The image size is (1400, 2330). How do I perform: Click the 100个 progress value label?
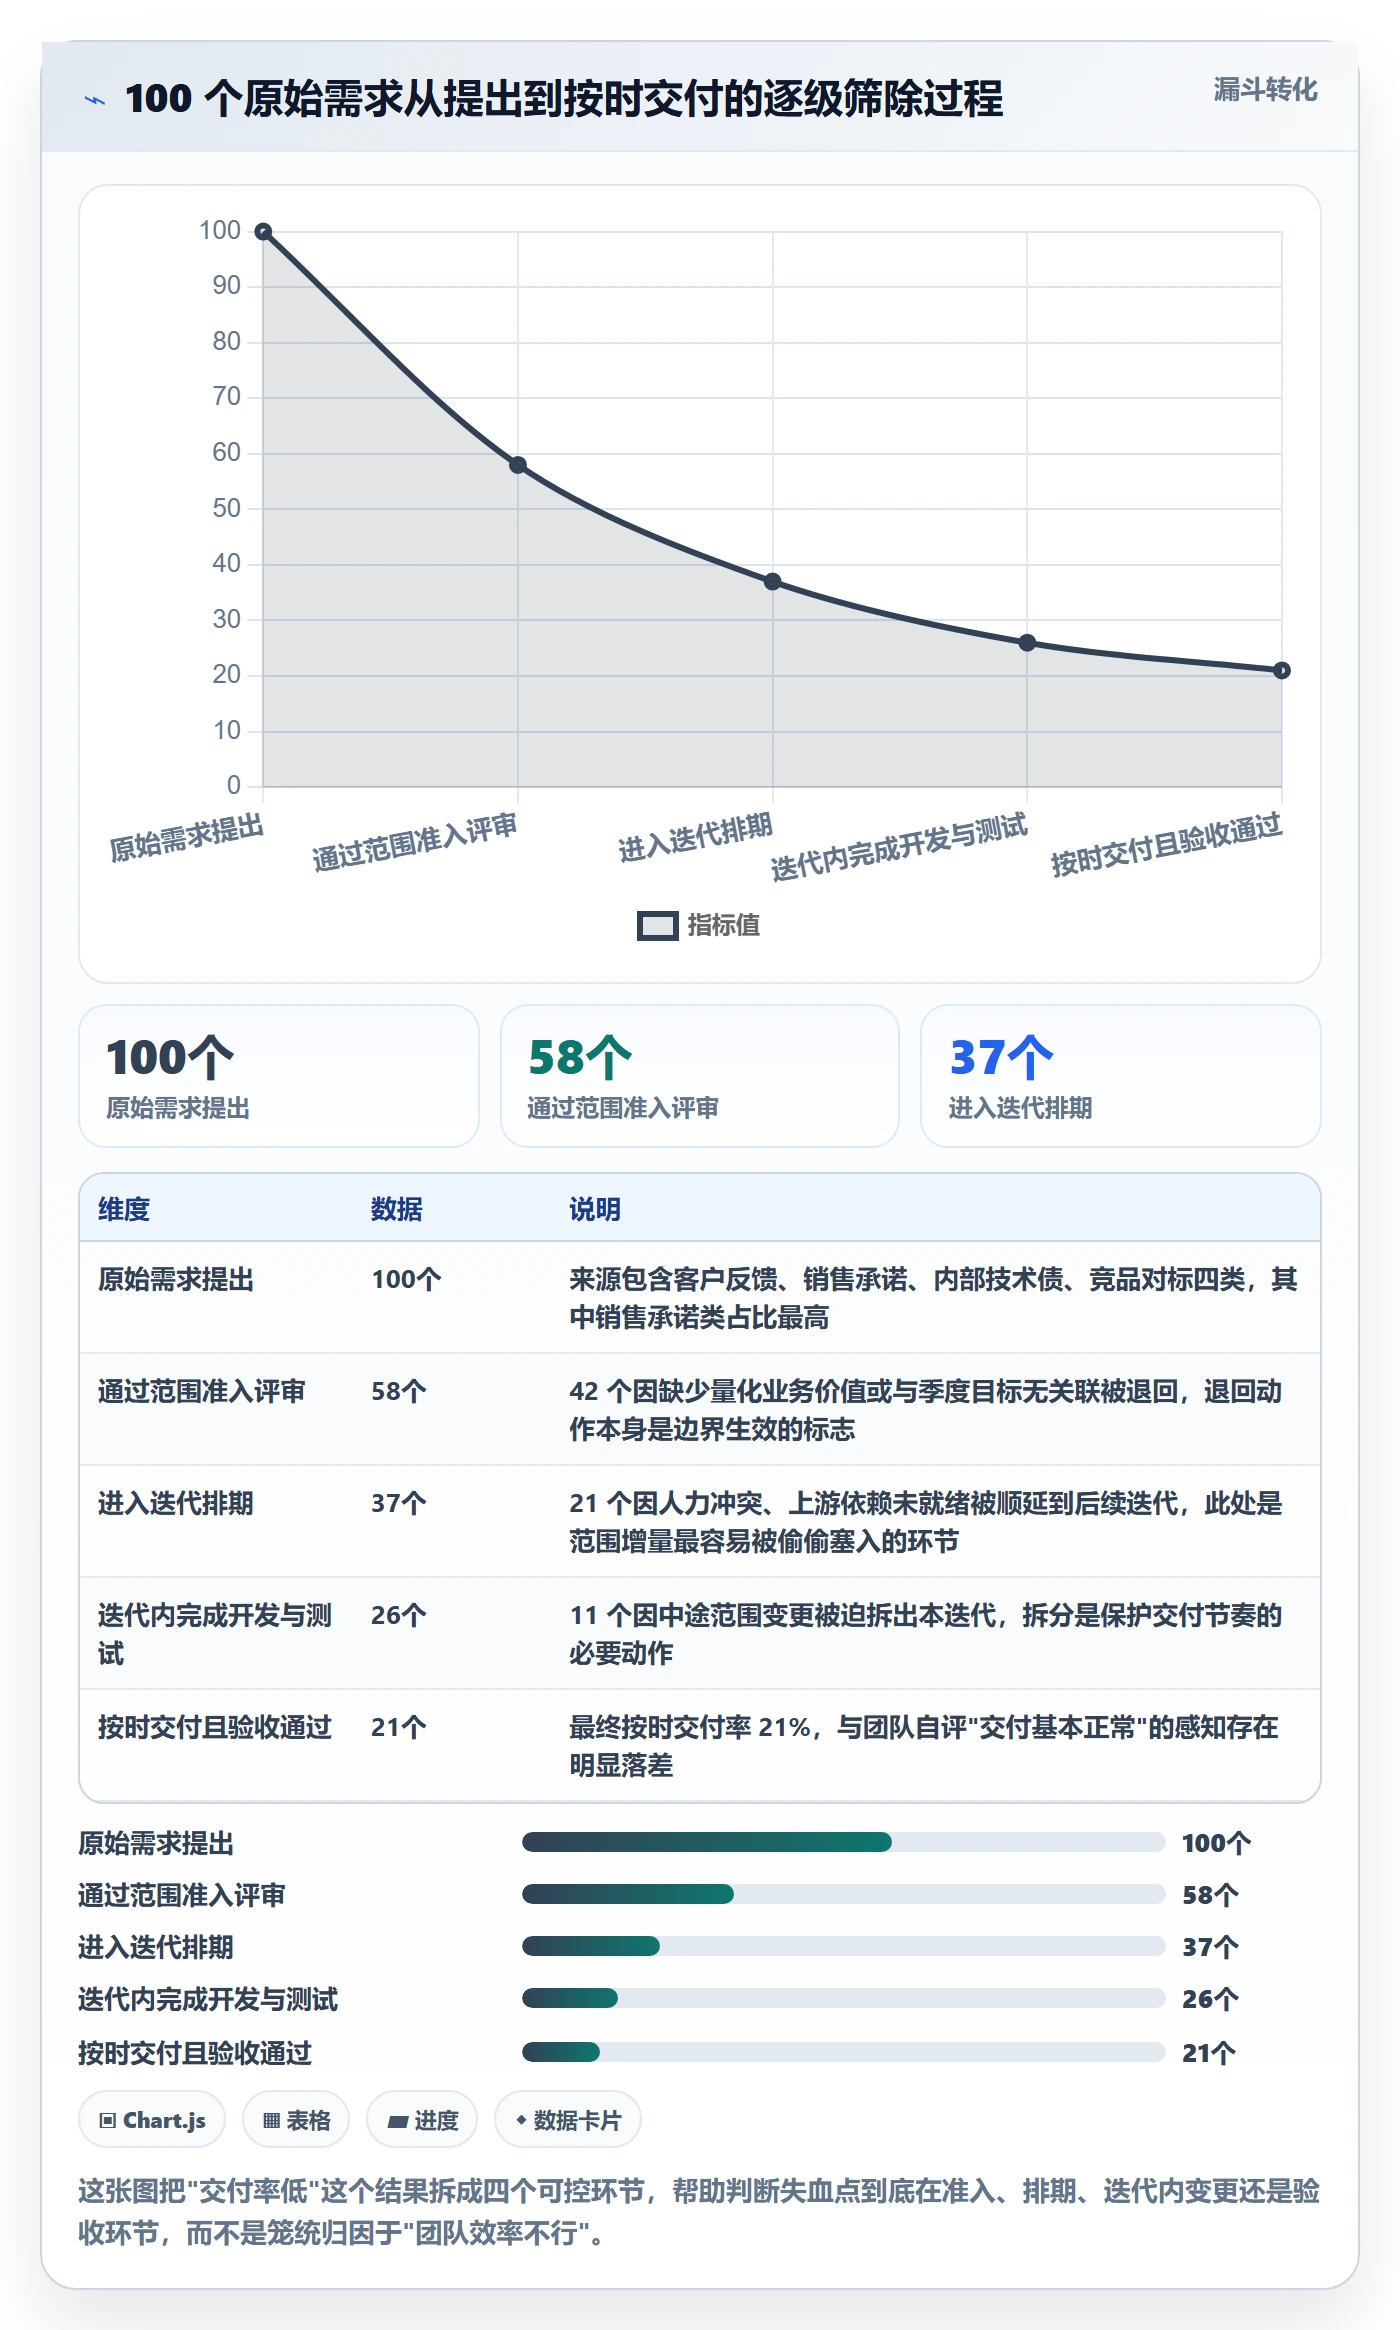(1216, 1843)
